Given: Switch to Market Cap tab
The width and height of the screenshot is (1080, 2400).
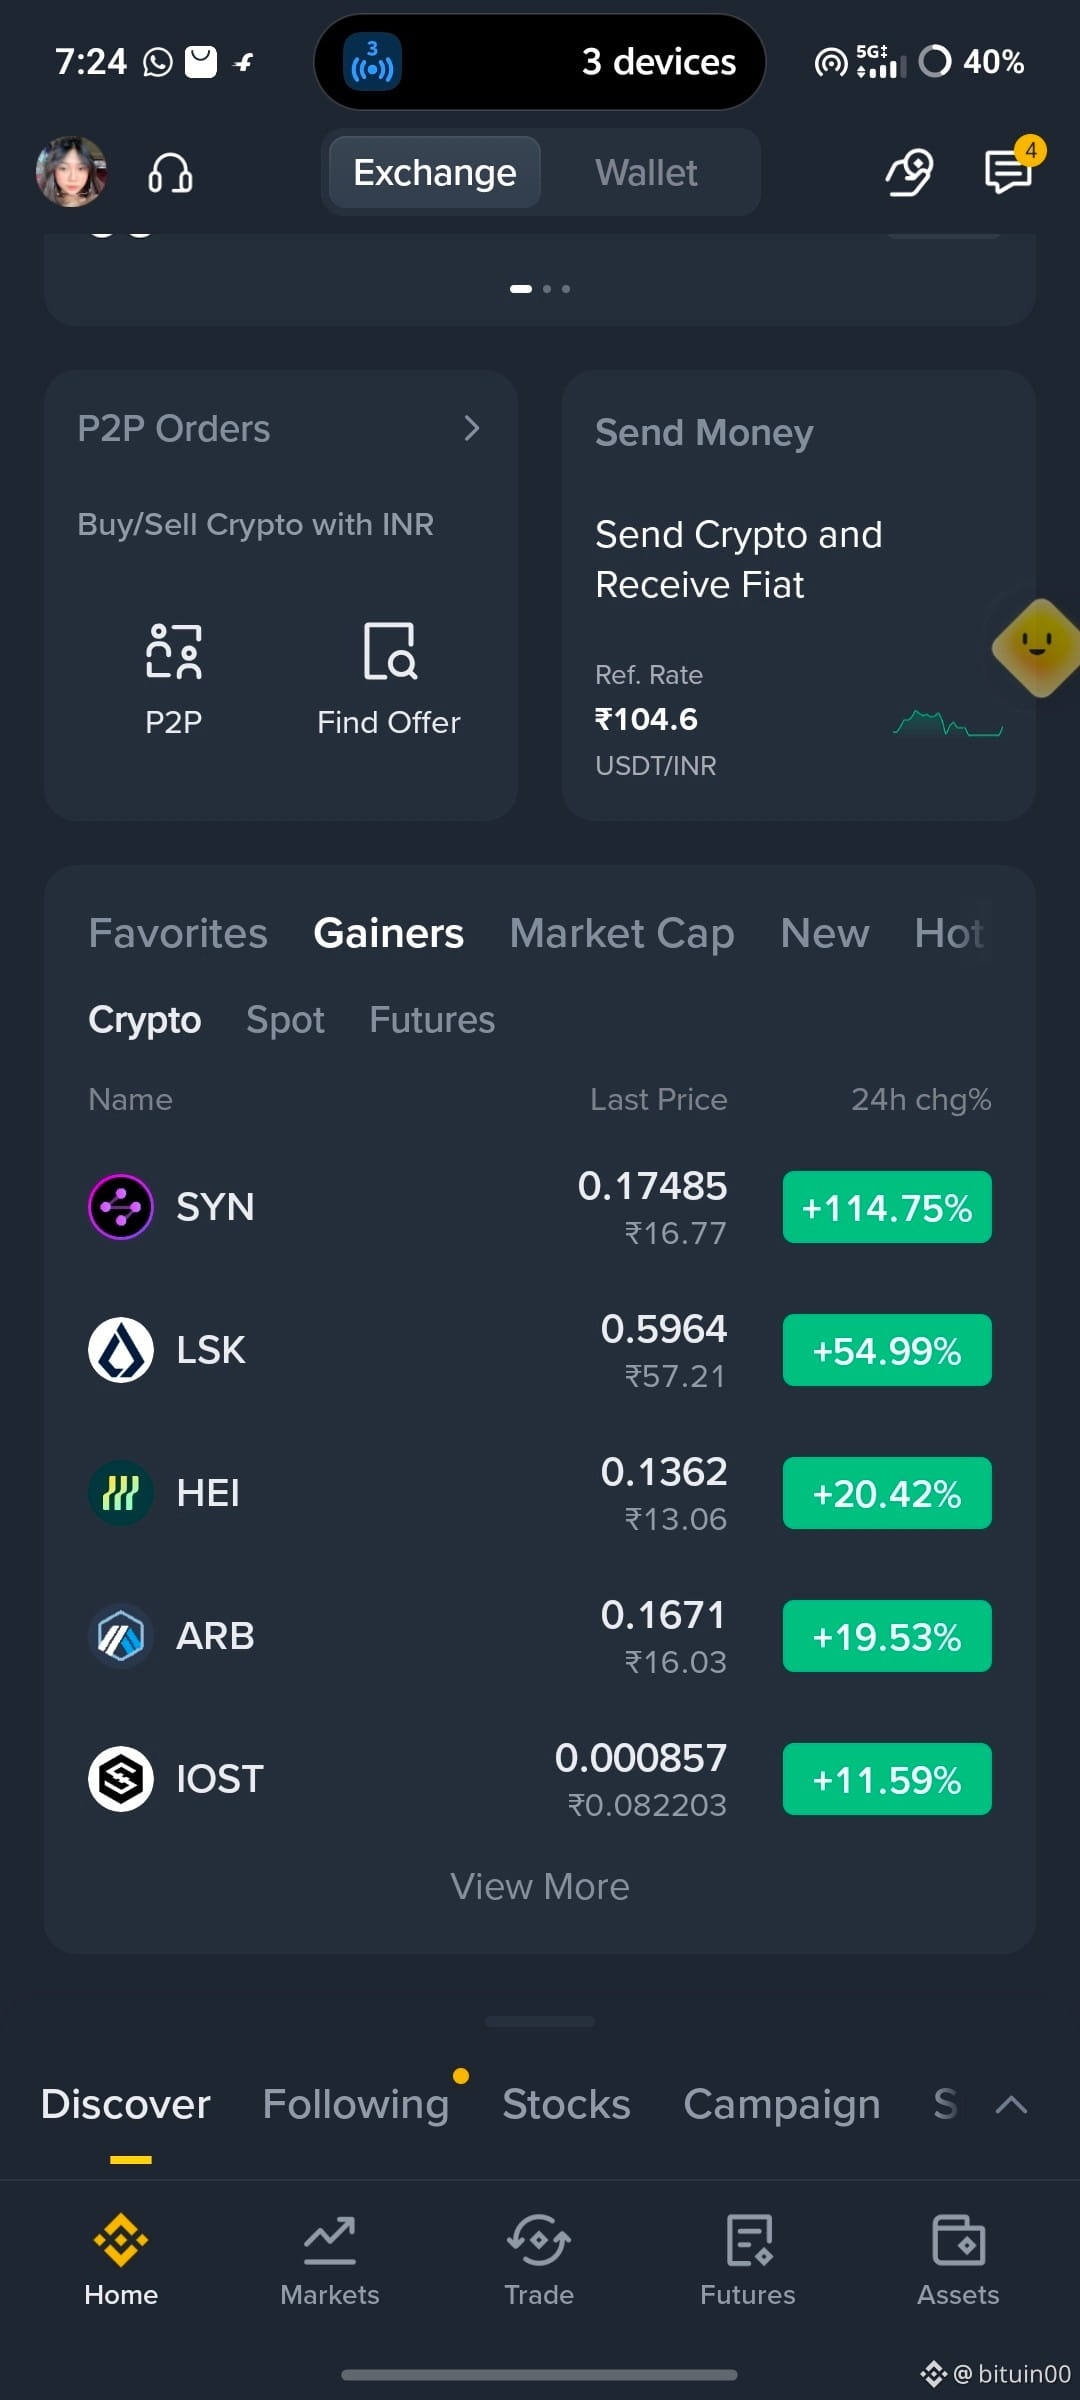Looking at the screenshot, I should tap(622, 933).
